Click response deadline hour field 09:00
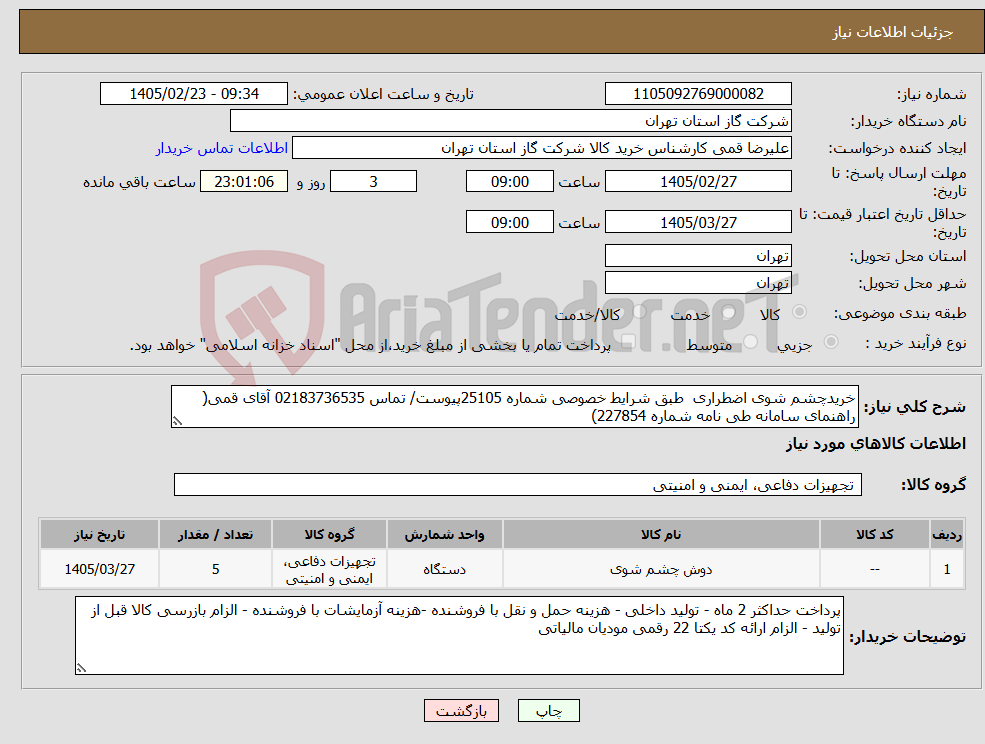Viewport: 985px width, 744px height. [509, 182]
